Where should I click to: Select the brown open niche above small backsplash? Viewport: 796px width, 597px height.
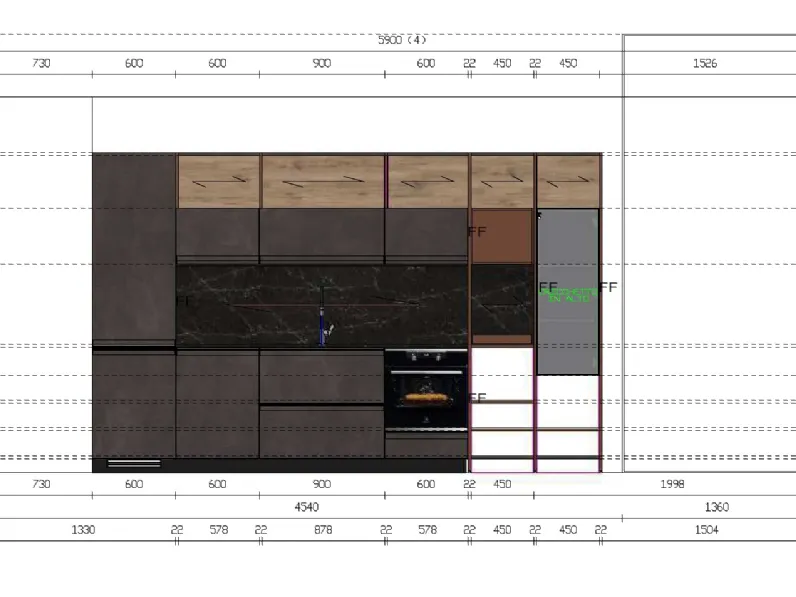tap(502, 236)
